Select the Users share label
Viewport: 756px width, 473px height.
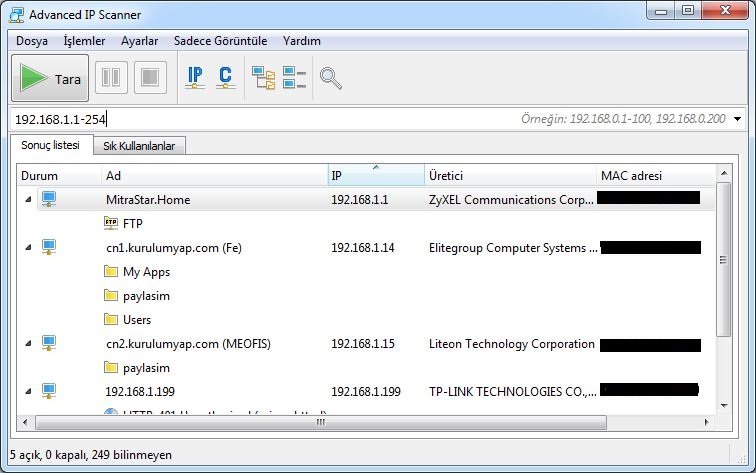point(137,320)
